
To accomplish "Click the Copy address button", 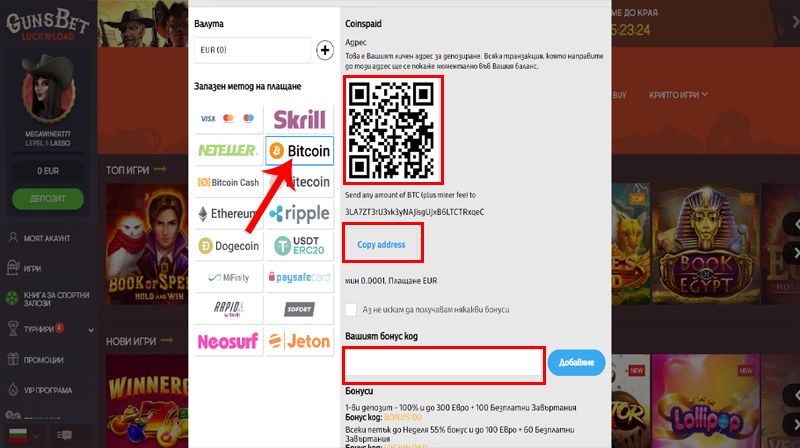I will [382, 244].
